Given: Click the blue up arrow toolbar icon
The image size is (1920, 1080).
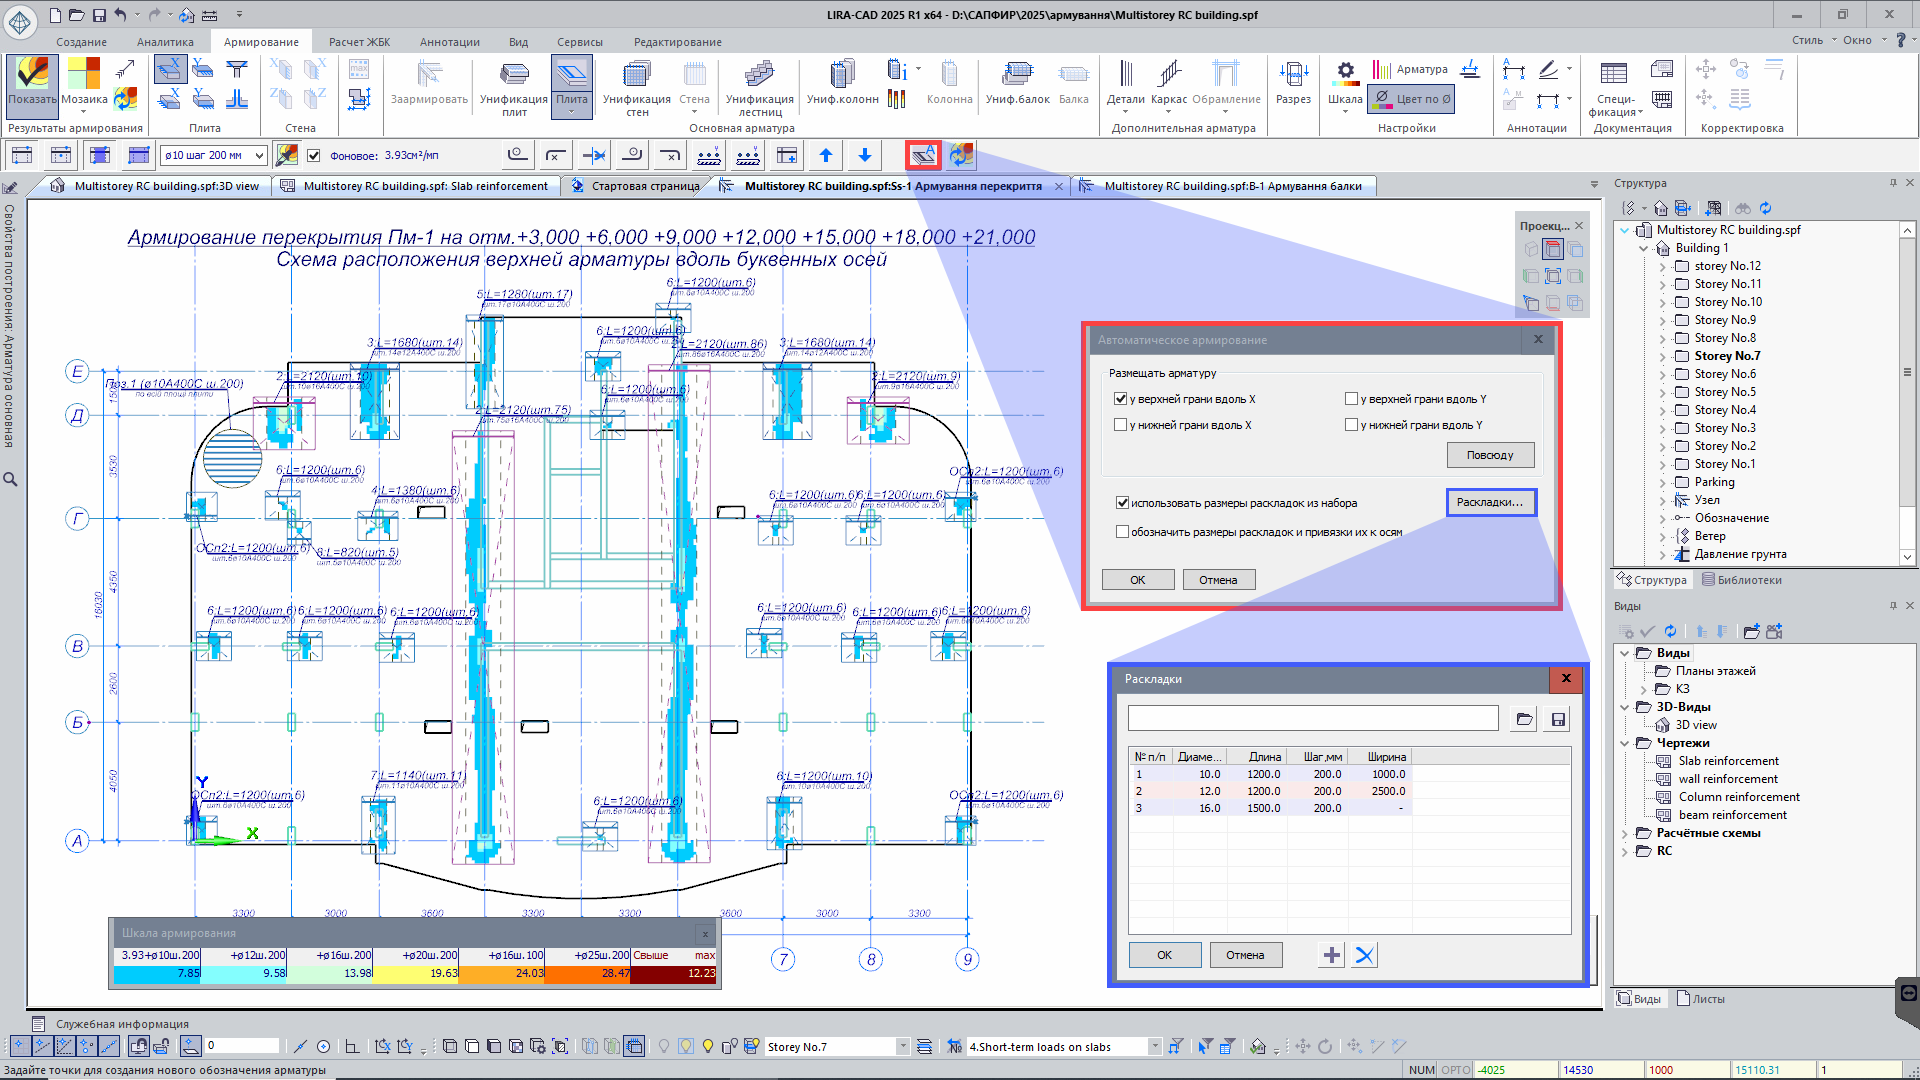Looking at the screenshot, I should pyautogui.click(x=825, y=155).
